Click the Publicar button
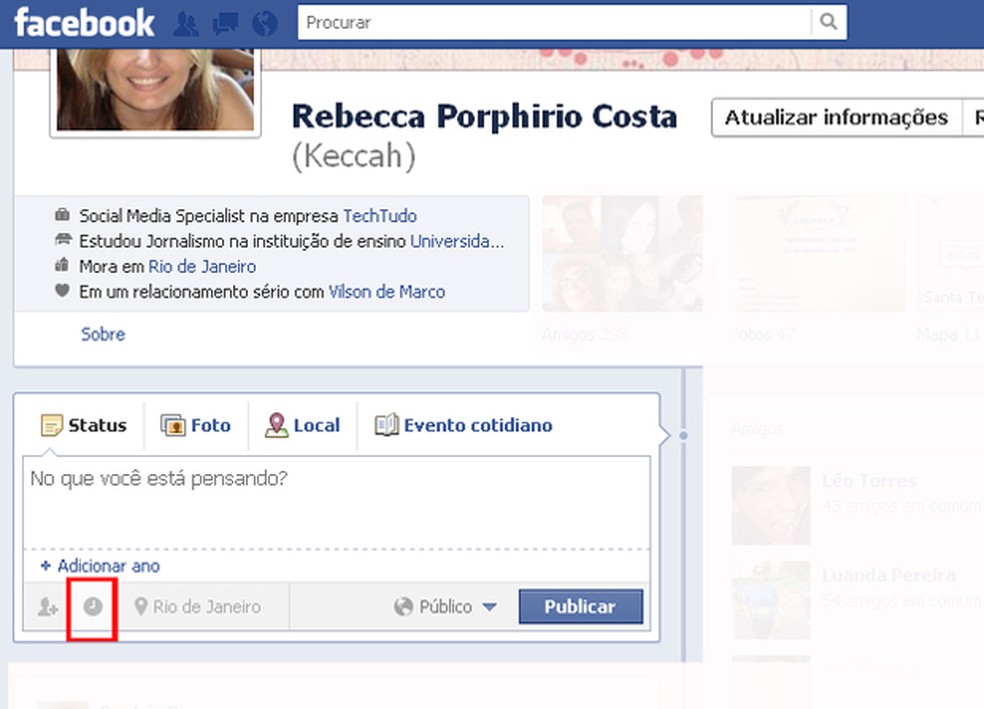This screenshot has width=984, height=709. [580, 607]
